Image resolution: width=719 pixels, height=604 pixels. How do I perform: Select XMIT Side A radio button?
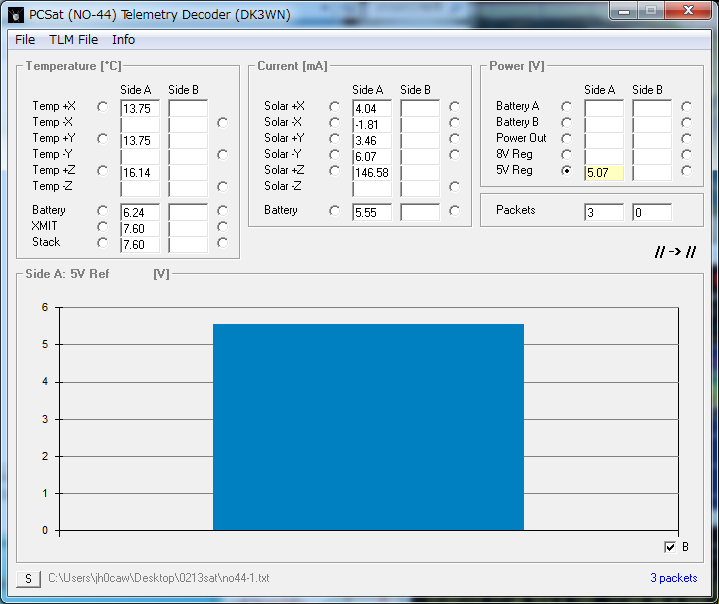click(x=103, y=227)
